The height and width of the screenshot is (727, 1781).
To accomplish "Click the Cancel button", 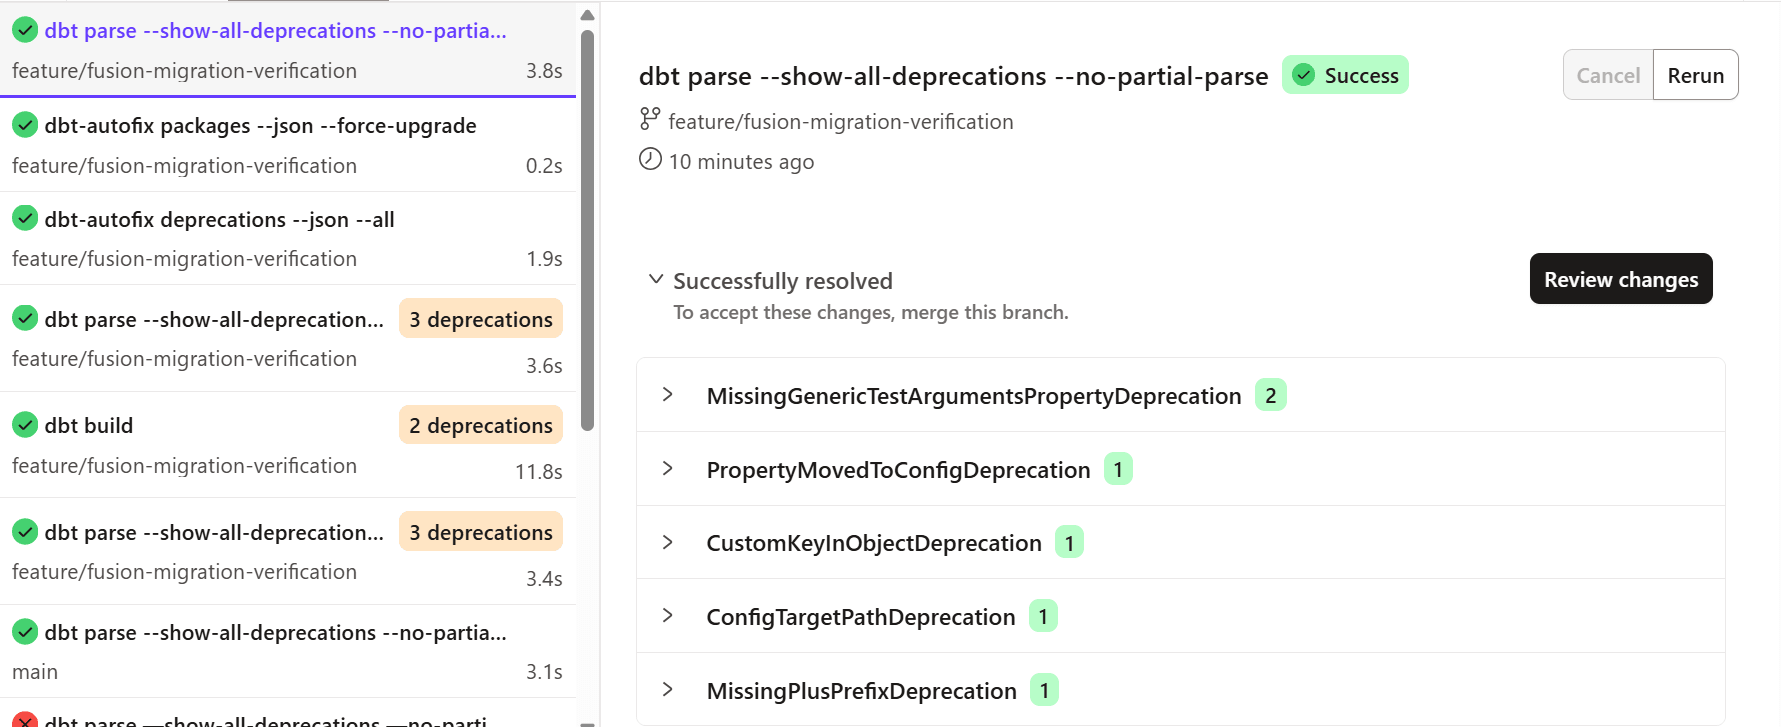I will click(x=1608, y=75).
